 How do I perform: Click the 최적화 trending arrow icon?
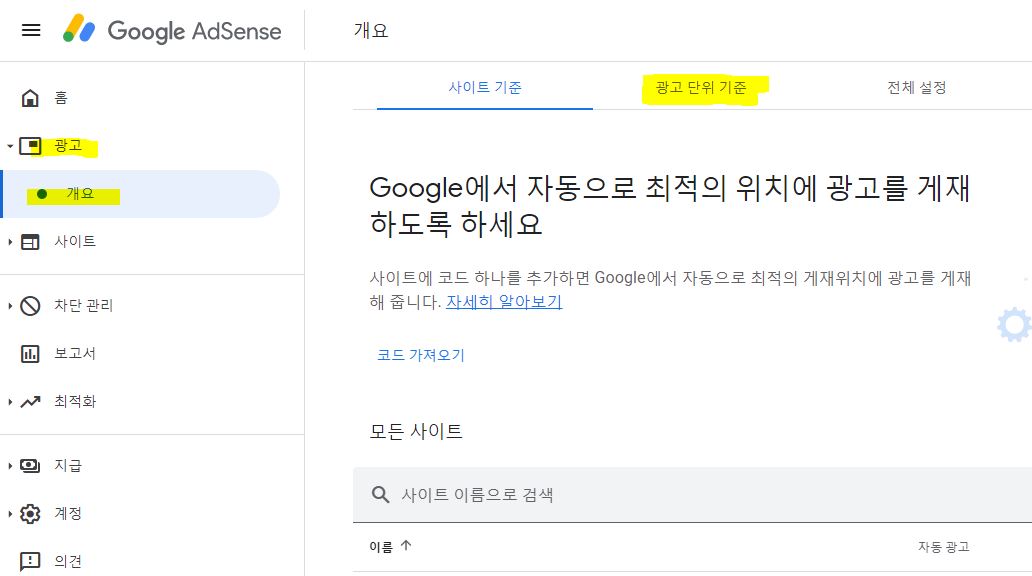(x=30, y=402)
